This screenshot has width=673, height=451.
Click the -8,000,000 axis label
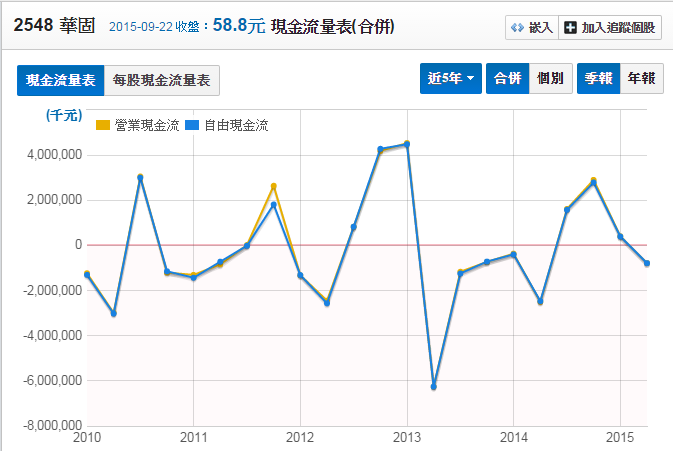coord(52,426)
